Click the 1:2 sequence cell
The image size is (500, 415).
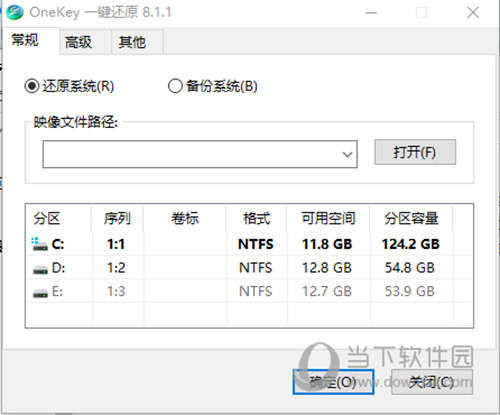coord(116,268)
